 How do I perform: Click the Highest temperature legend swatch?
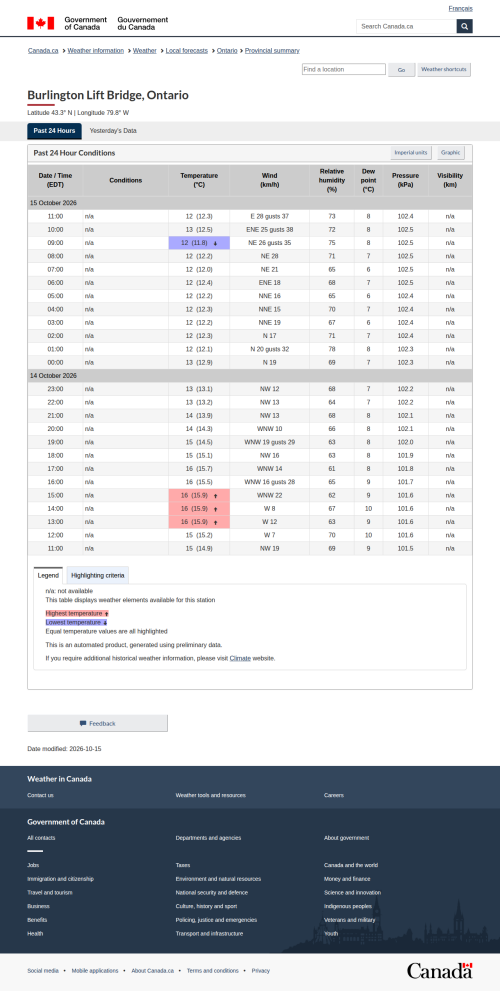click(77, 613)
